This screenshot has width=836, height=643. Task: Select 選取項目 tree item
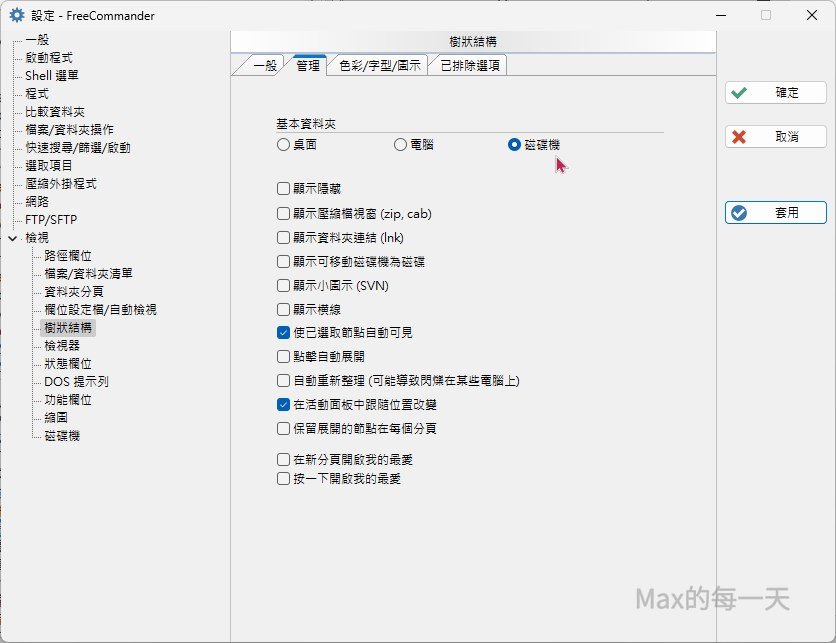[x=49, y=166]
